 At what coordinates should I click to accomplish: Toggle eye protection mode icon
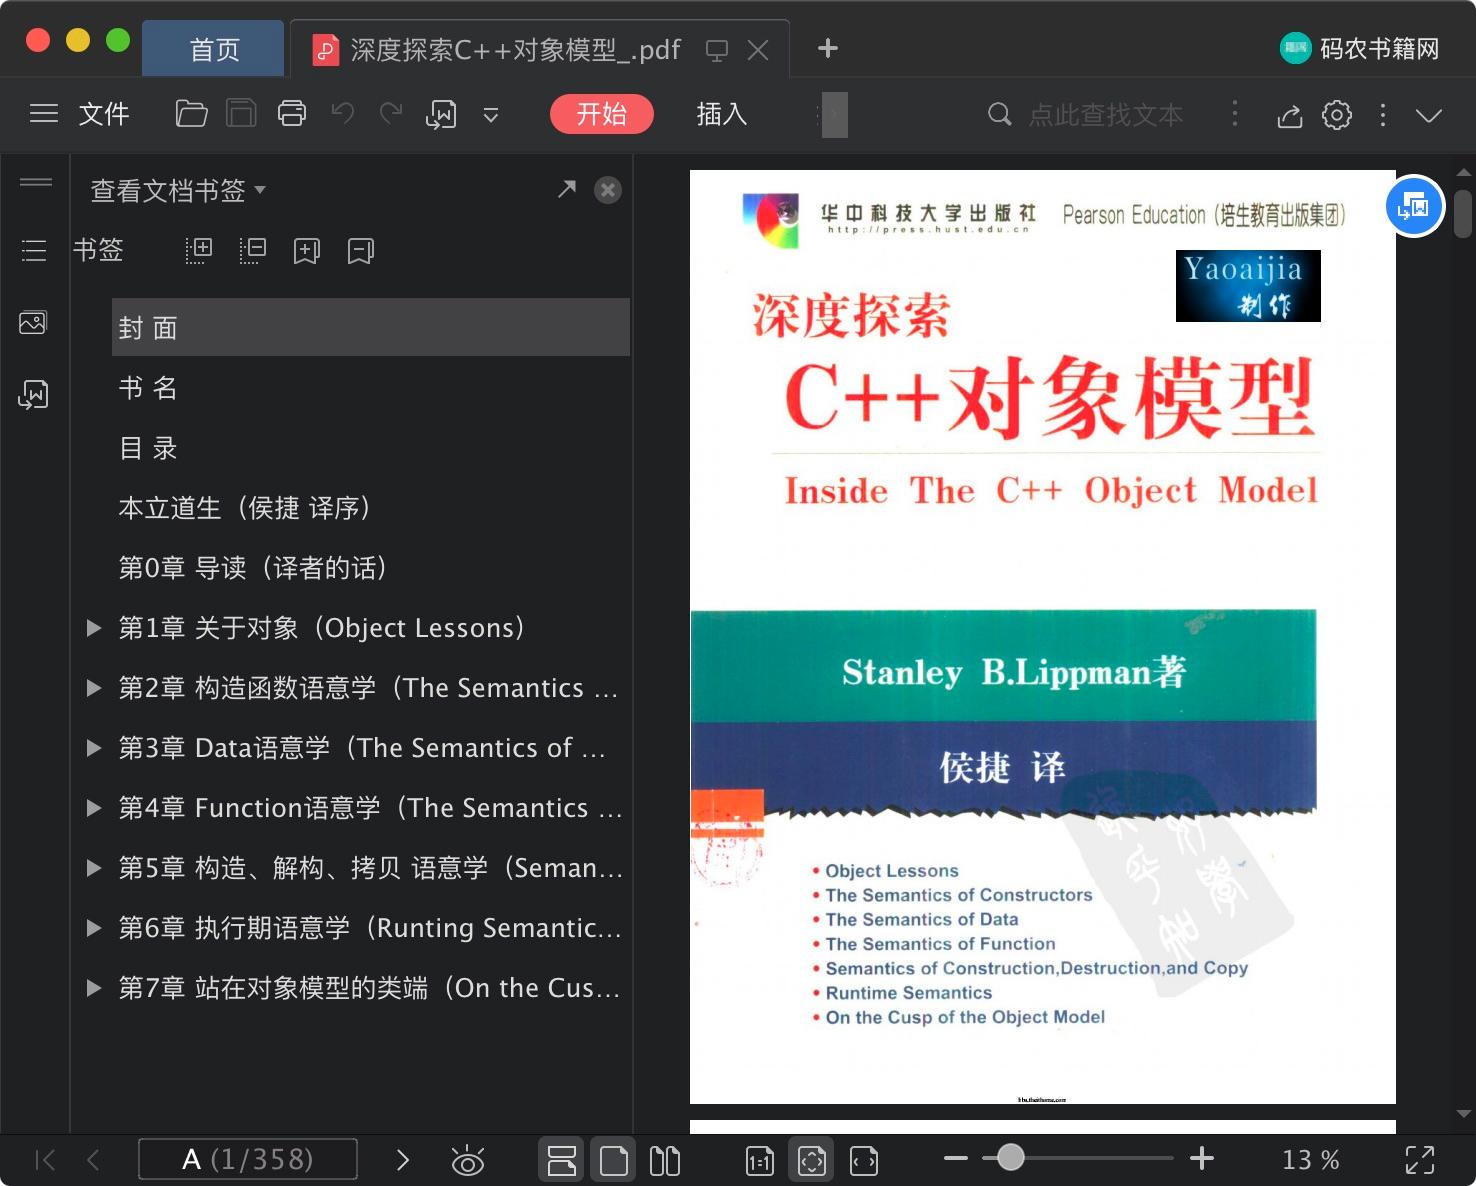pos(467,1160)
